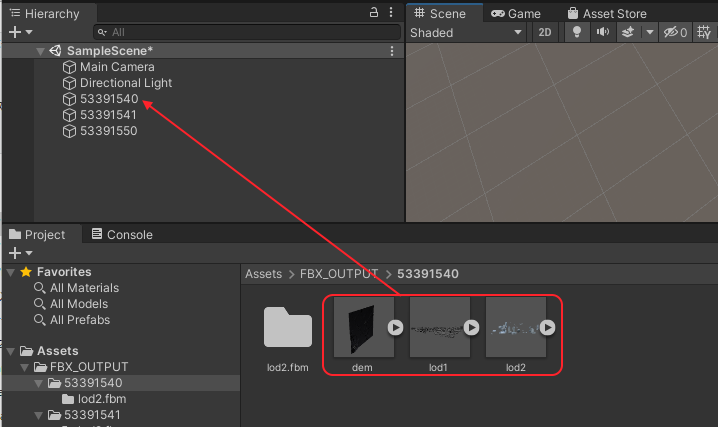Viewport: 720px width, 430px height.
Task: Toggle hidden objects visibility eye icon
Action: 675,33
